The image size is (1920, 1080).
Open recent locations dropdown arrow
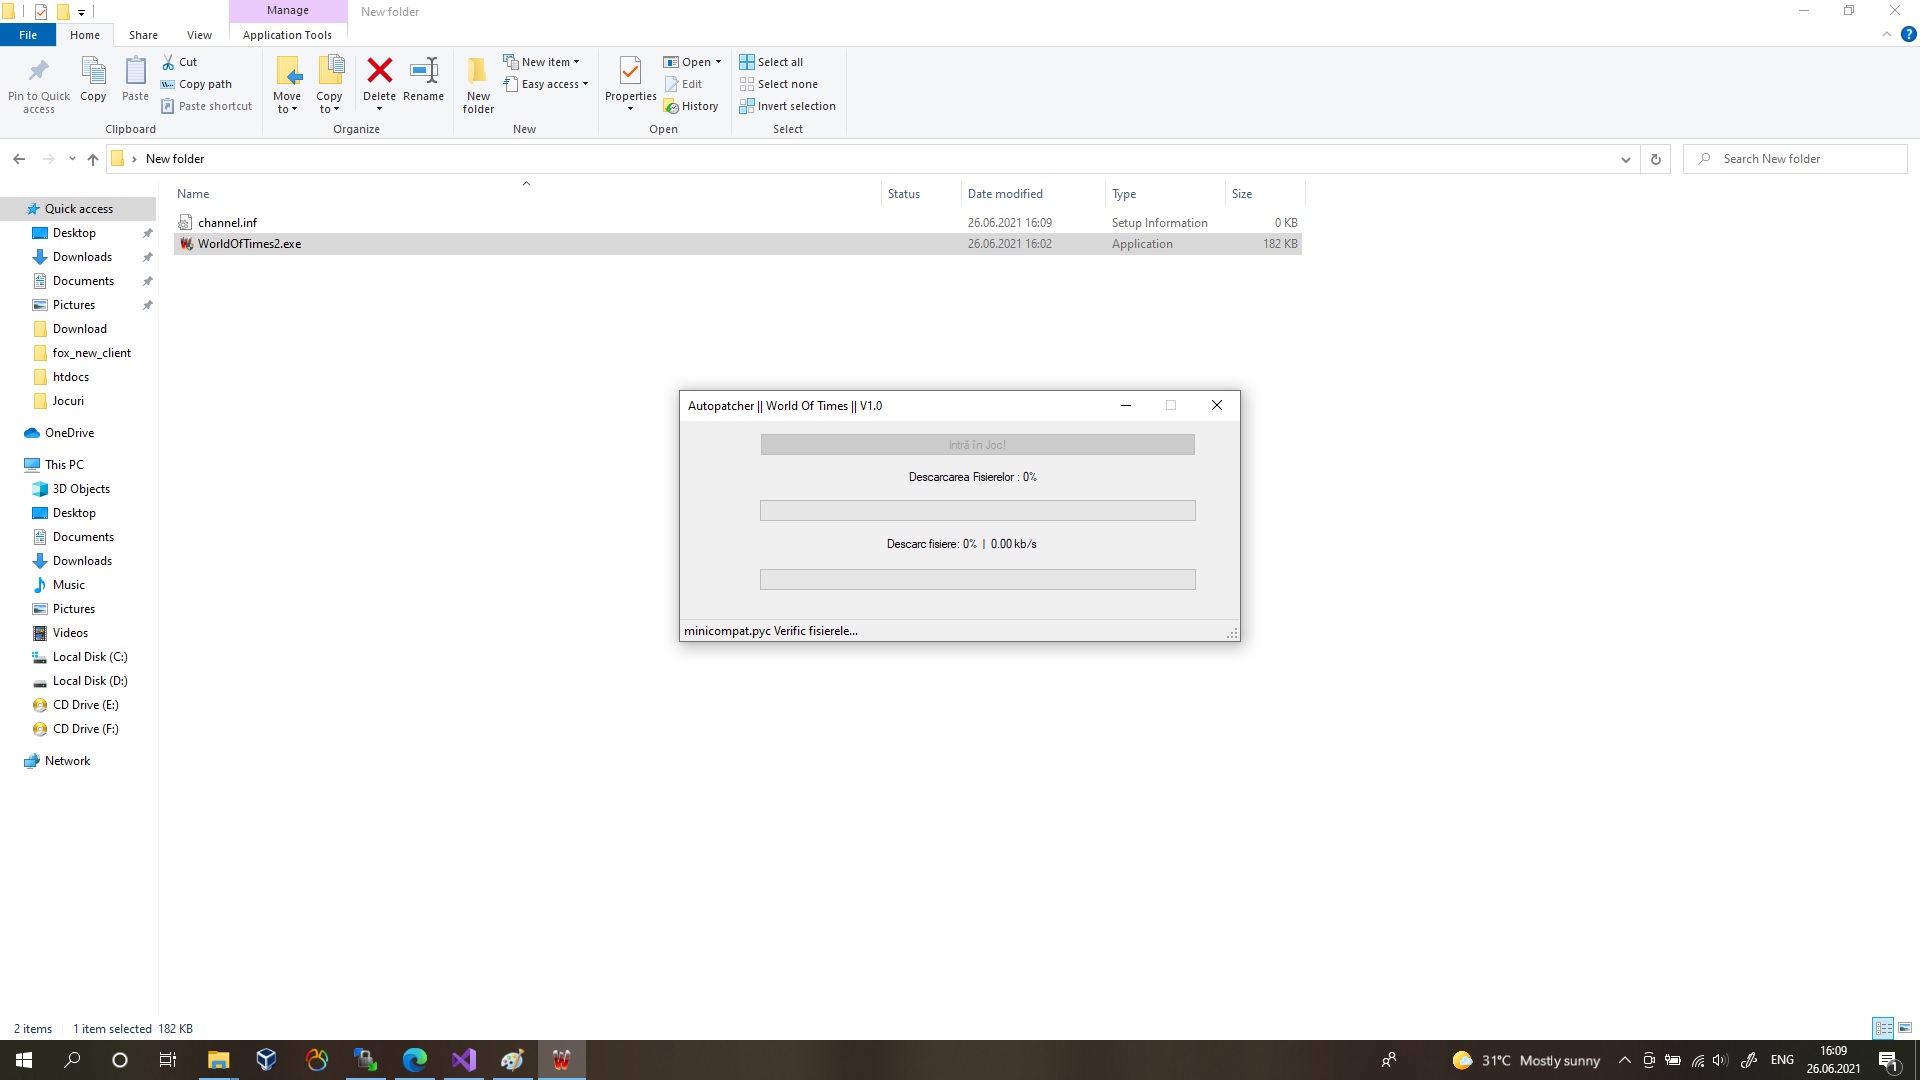[72, 159]
